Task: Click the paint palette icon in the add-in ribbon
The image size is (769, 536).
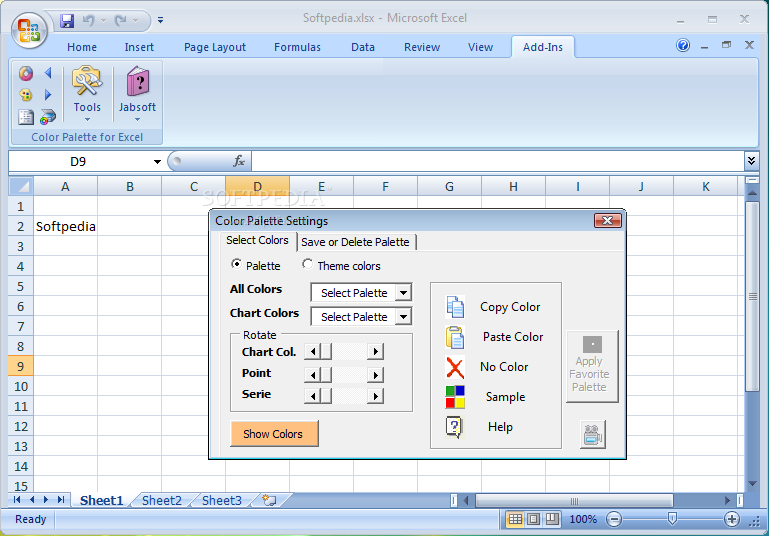Action: 26,95
